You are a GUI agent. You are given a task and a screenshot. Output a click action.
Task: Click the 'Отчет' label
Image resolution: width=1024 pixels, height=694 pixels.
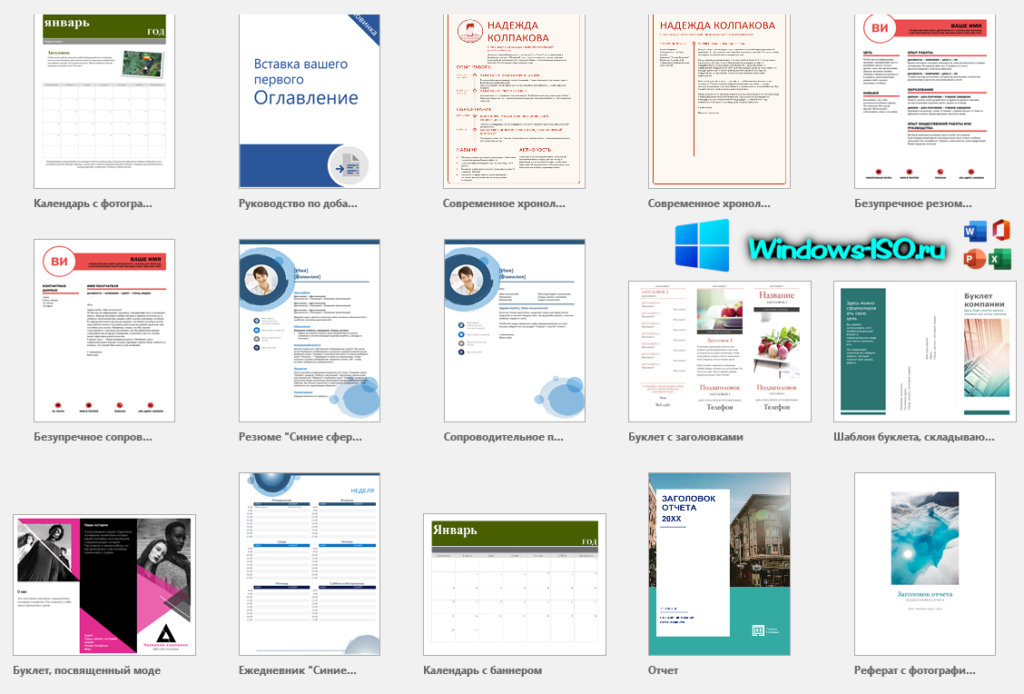point(663,670)
